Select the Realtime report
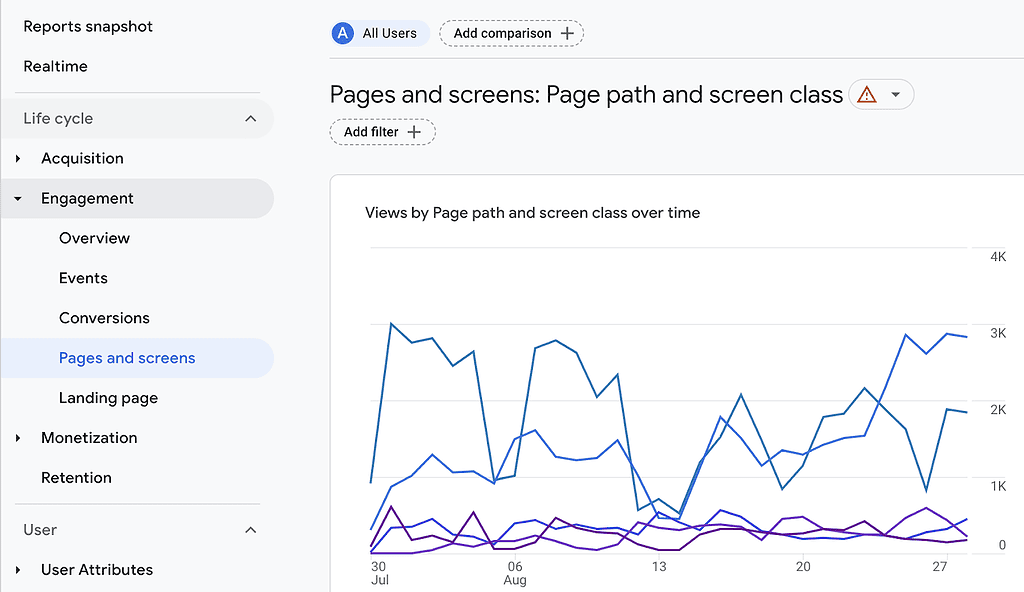This screenshot has width=1024, height=592. 55,66
